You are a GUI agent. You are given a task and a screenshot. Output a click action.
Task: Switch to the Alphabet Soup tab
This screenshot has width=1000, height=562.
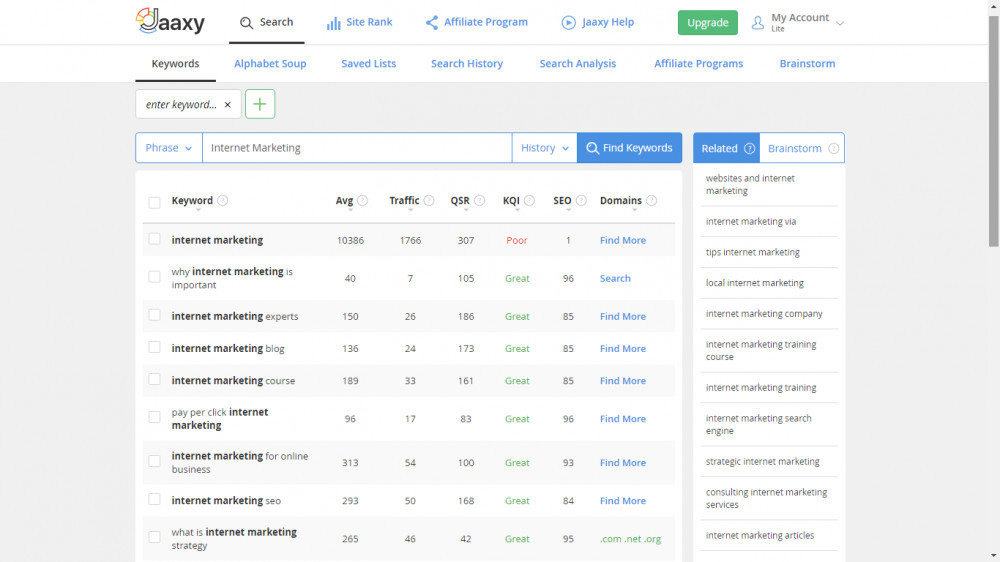pyautogui.click(x=270, y=63)
